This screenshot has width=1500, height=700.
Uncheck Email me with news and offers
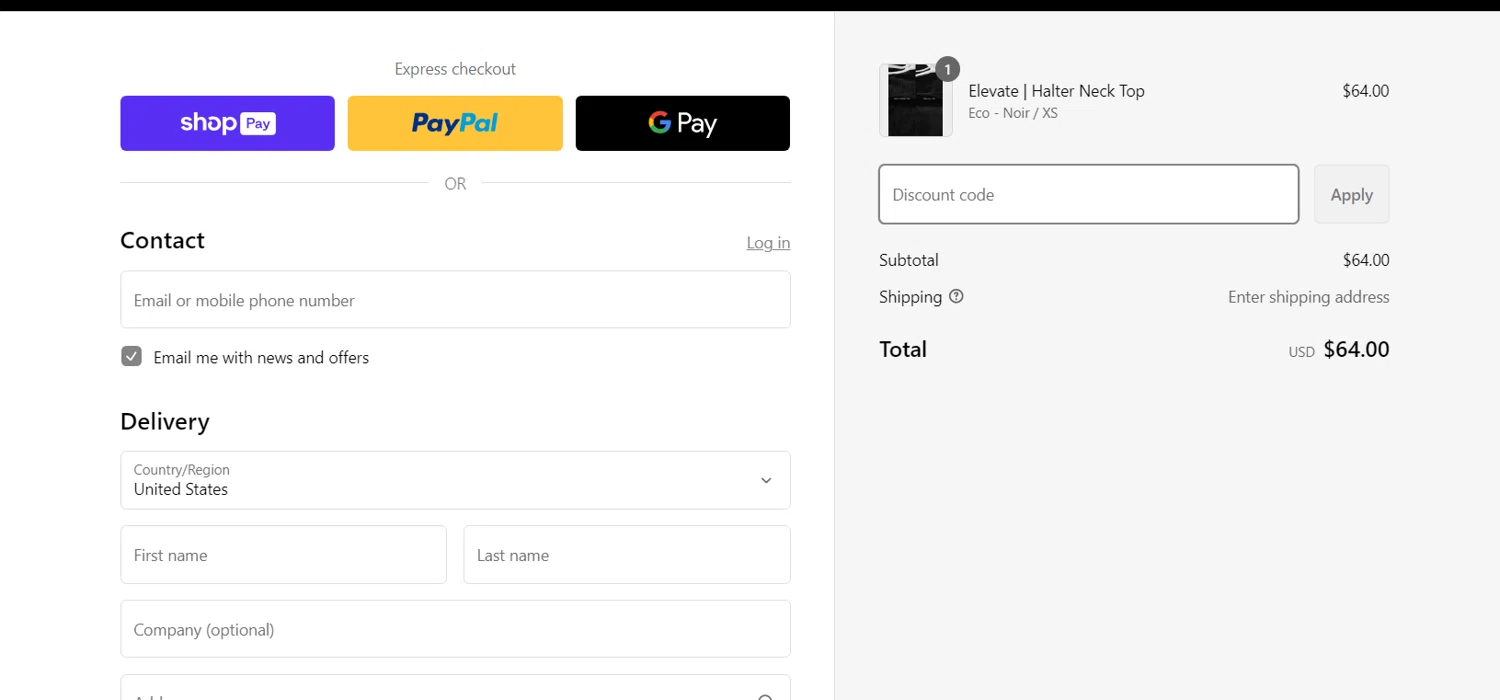coord(131,357)
